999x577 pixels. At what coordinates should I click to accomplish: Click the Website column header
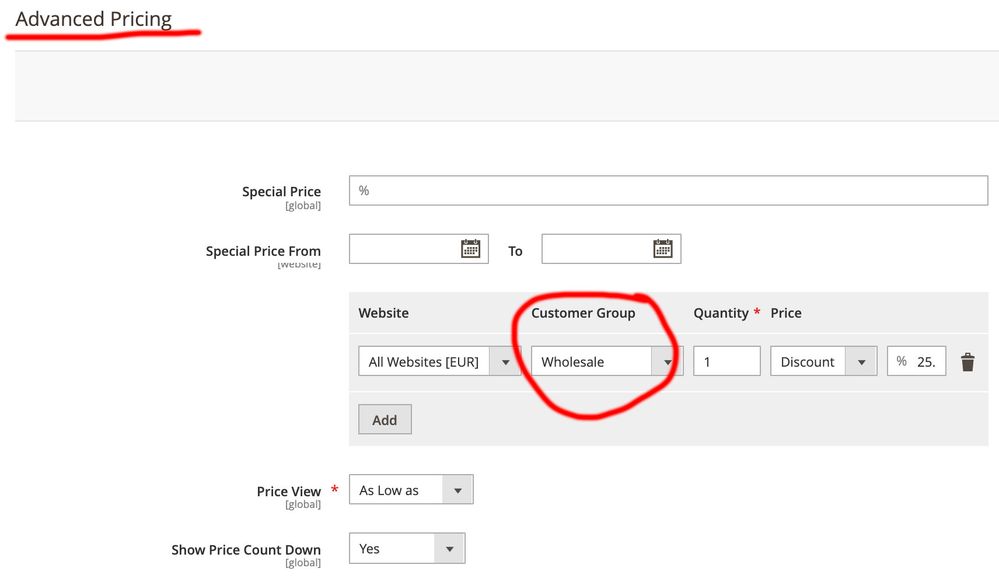point(384,313)
